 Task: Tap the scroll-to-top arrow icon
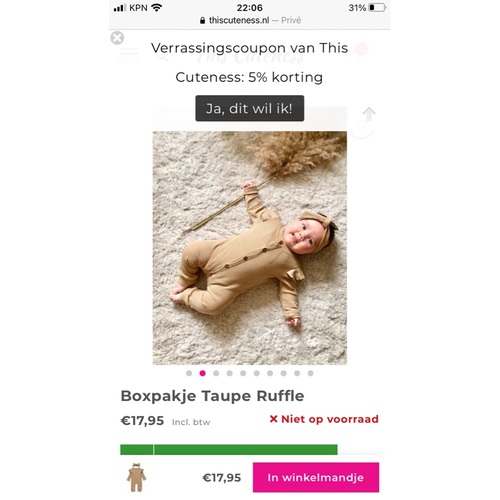(369, 114)
